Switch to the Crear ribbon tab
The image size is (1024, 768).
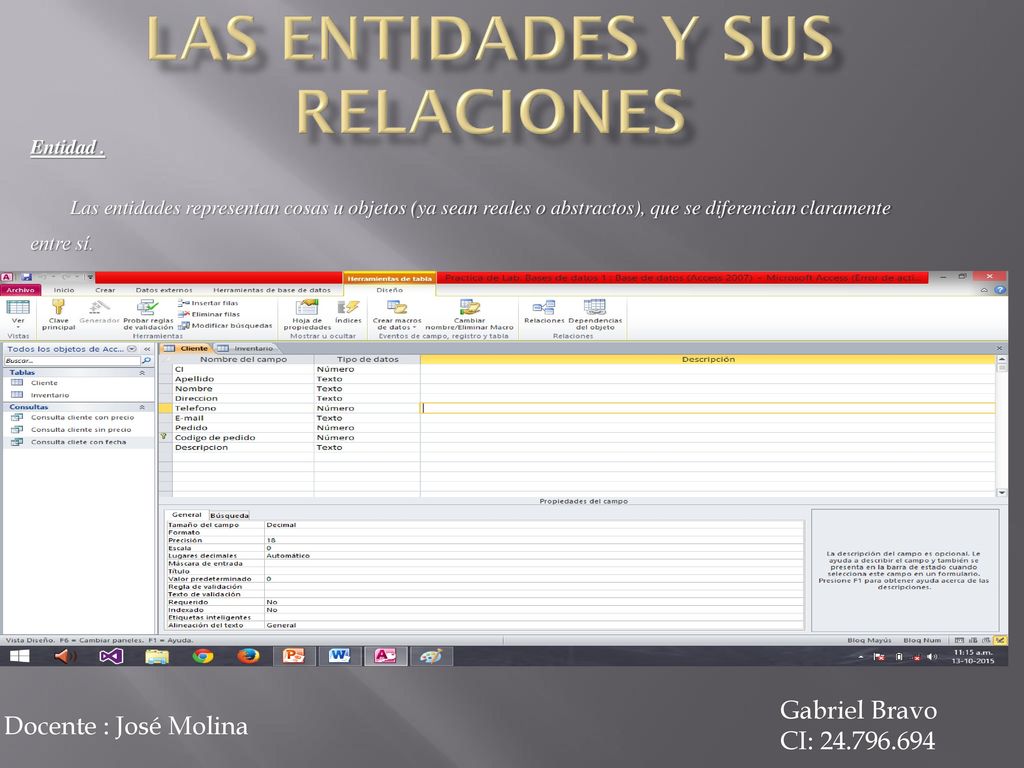coord(105,290)
